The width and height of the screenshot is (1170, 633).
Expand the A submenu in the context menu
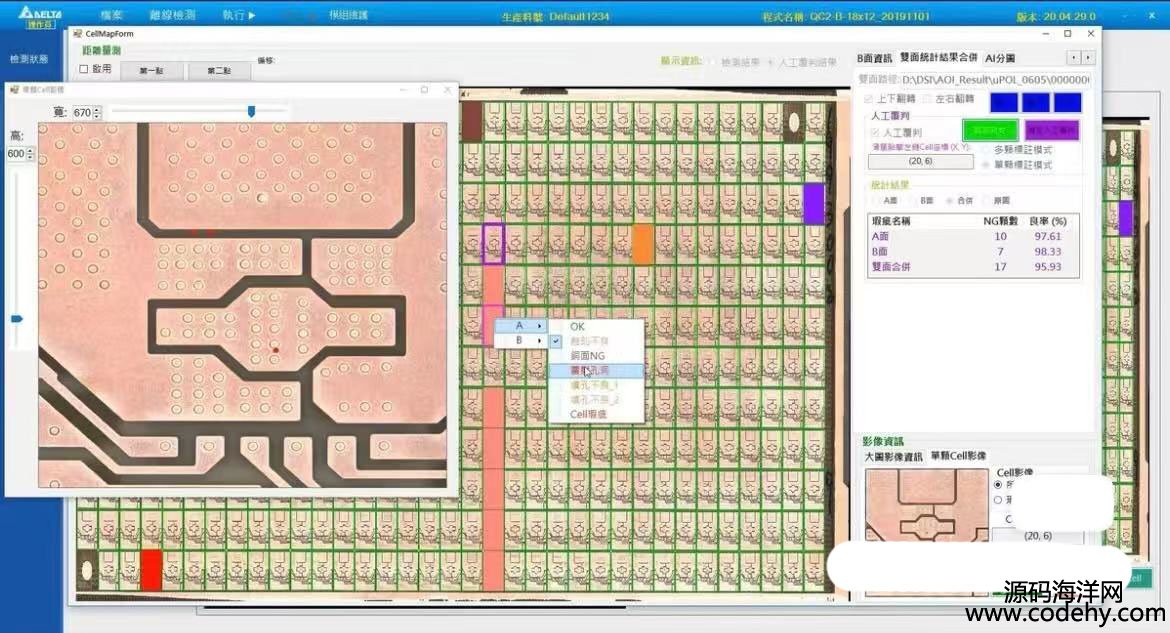(520, 325)
